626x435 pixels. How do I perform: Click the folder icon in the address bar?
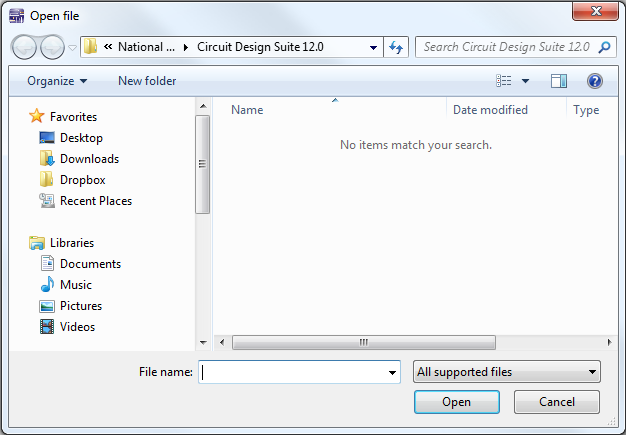pos(91,47)
